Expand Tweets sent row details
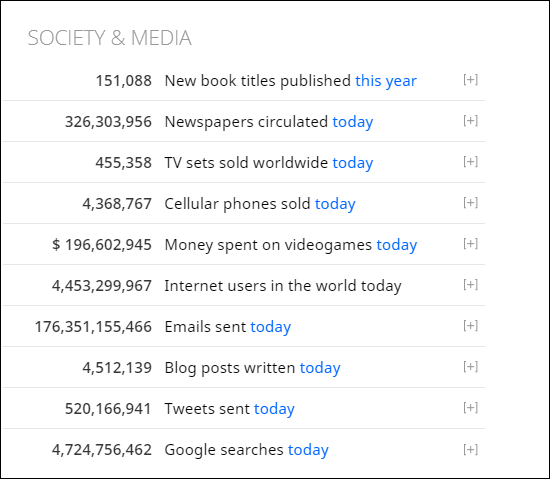 pyautogui.click(x=470, y=408)
